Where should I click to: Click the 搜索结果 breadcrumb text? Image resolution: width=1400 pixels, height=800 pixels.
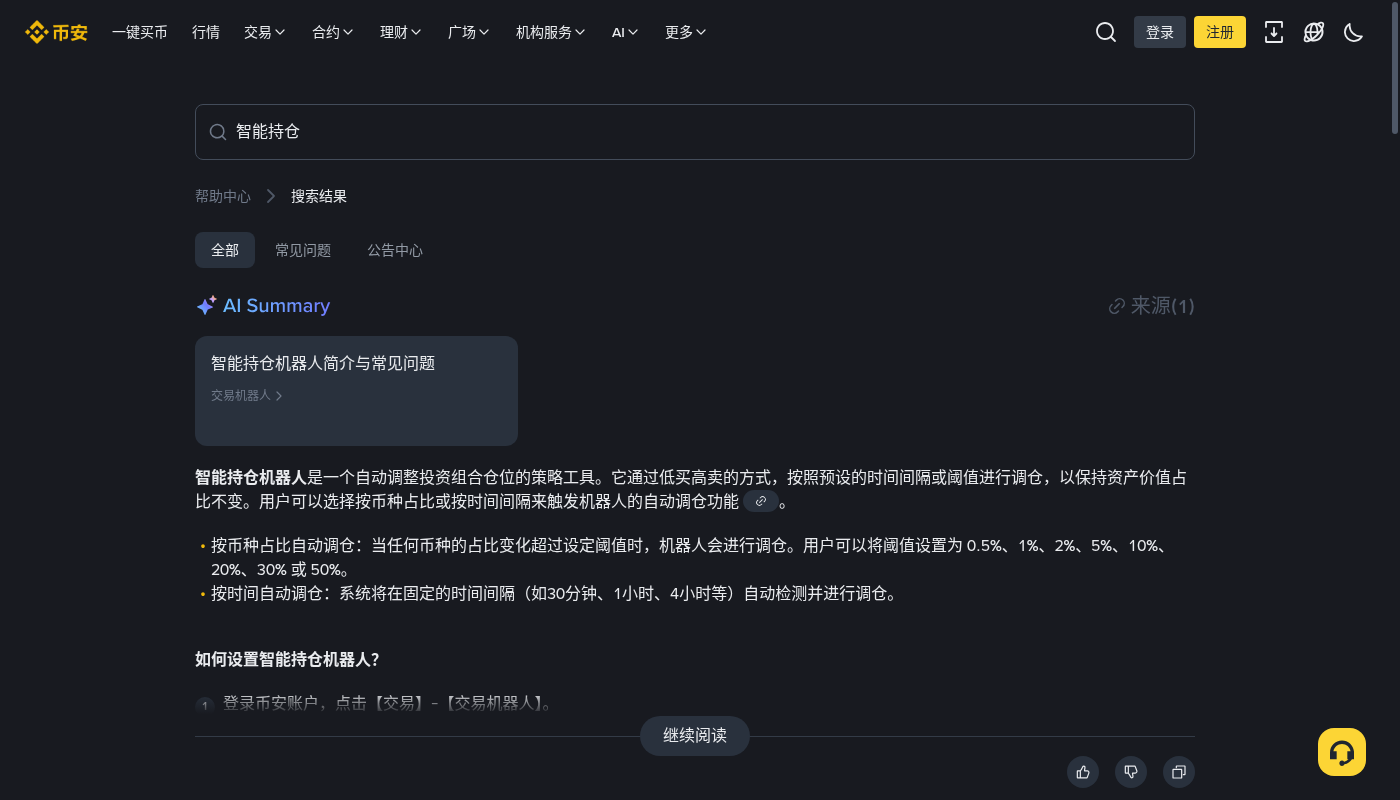319,196
